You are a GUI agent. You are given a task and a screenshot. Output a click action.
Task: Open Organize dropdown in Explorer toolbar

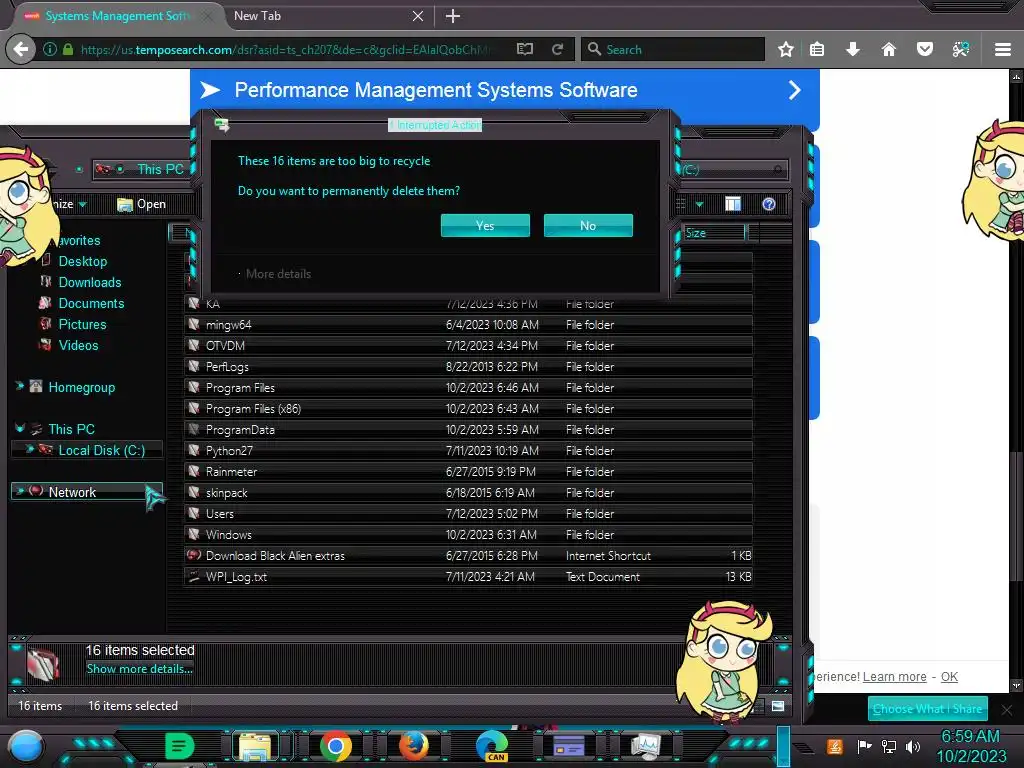click(x=69, y=204)
